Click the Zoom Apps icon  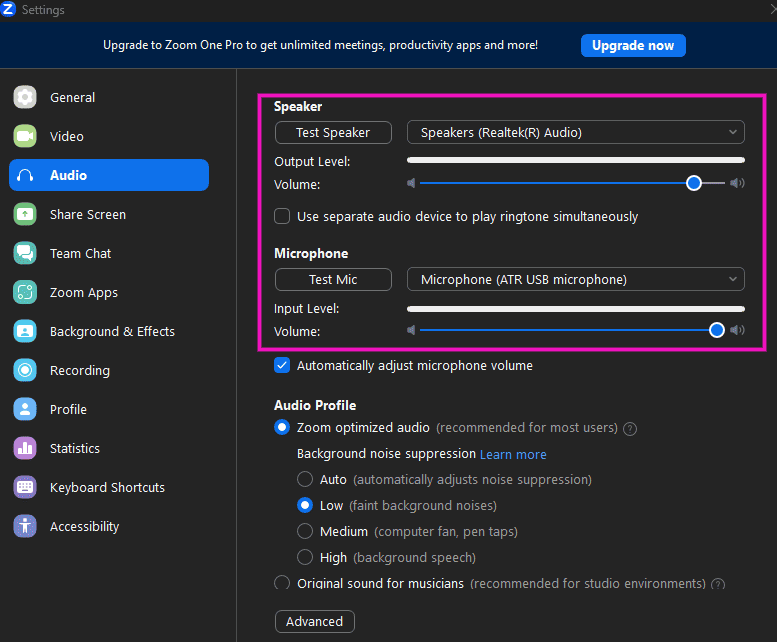(x=25, y=292)
